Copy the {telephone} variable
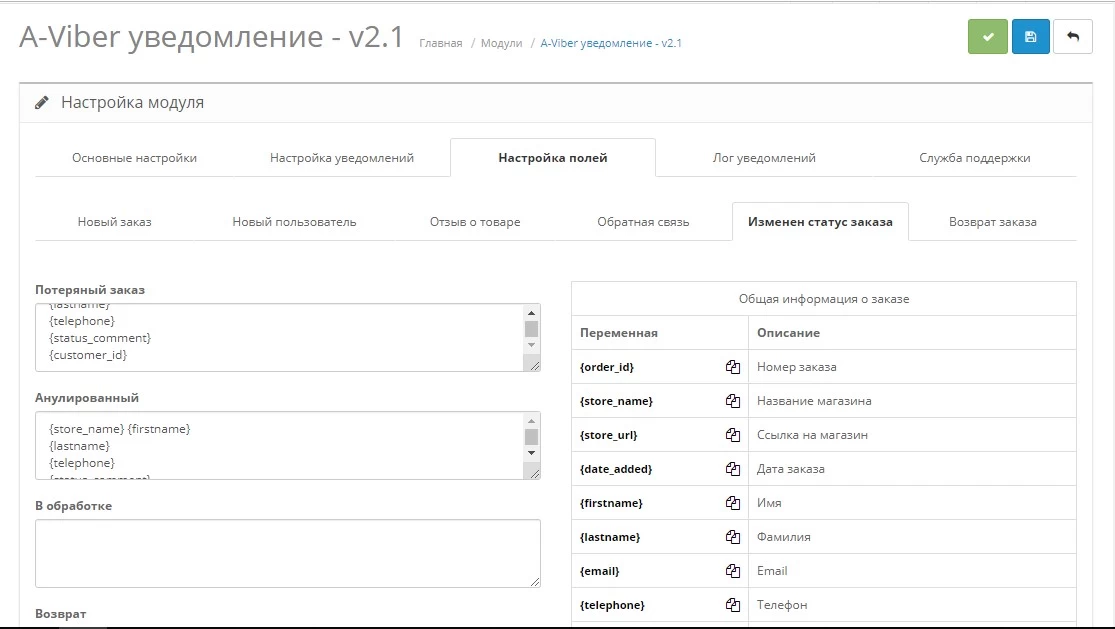Viewport: 1115px width, 629px height. pos(732,605)
